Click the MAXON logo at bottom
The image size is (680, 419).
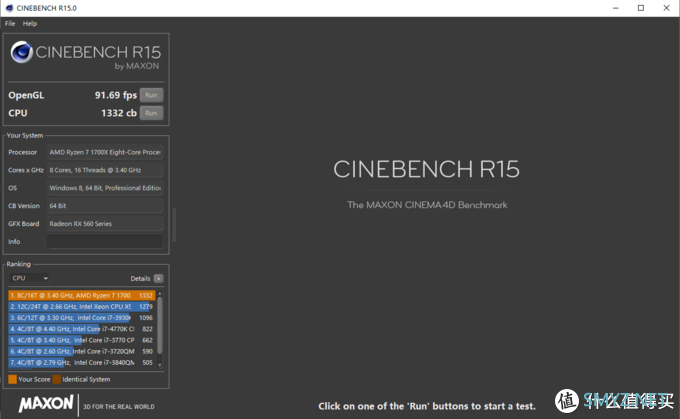tap(46, 404)
